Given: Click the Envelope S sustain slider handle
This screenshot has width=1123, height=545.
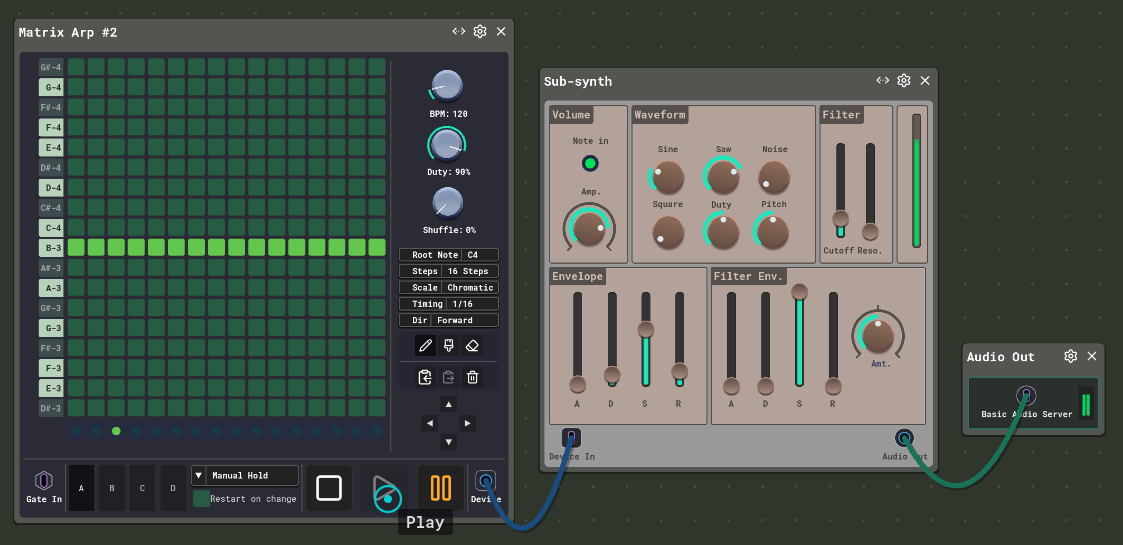Looking at the screenshot, I should click(x=645, y=329).
